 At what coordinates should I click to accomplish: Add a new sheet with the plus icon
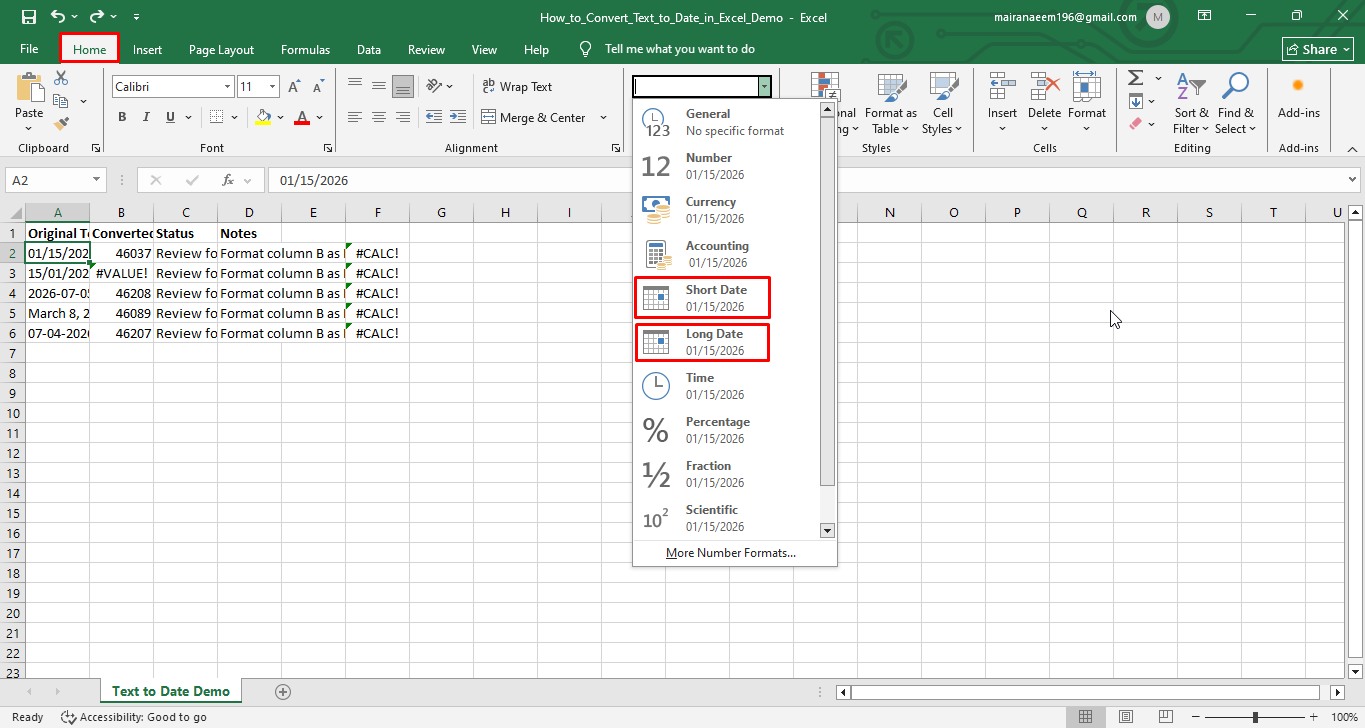coord(283,691)
